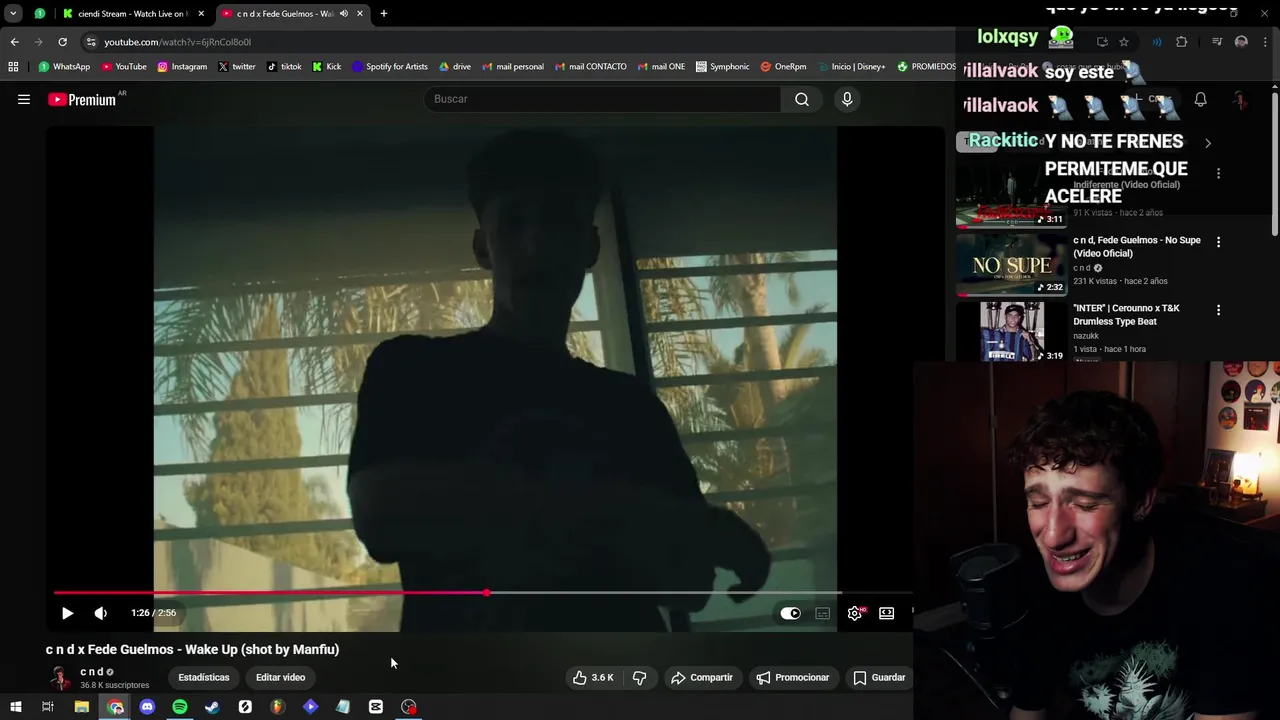
Task: Open YouTube bookmark
Action: (x=124, y=67)
